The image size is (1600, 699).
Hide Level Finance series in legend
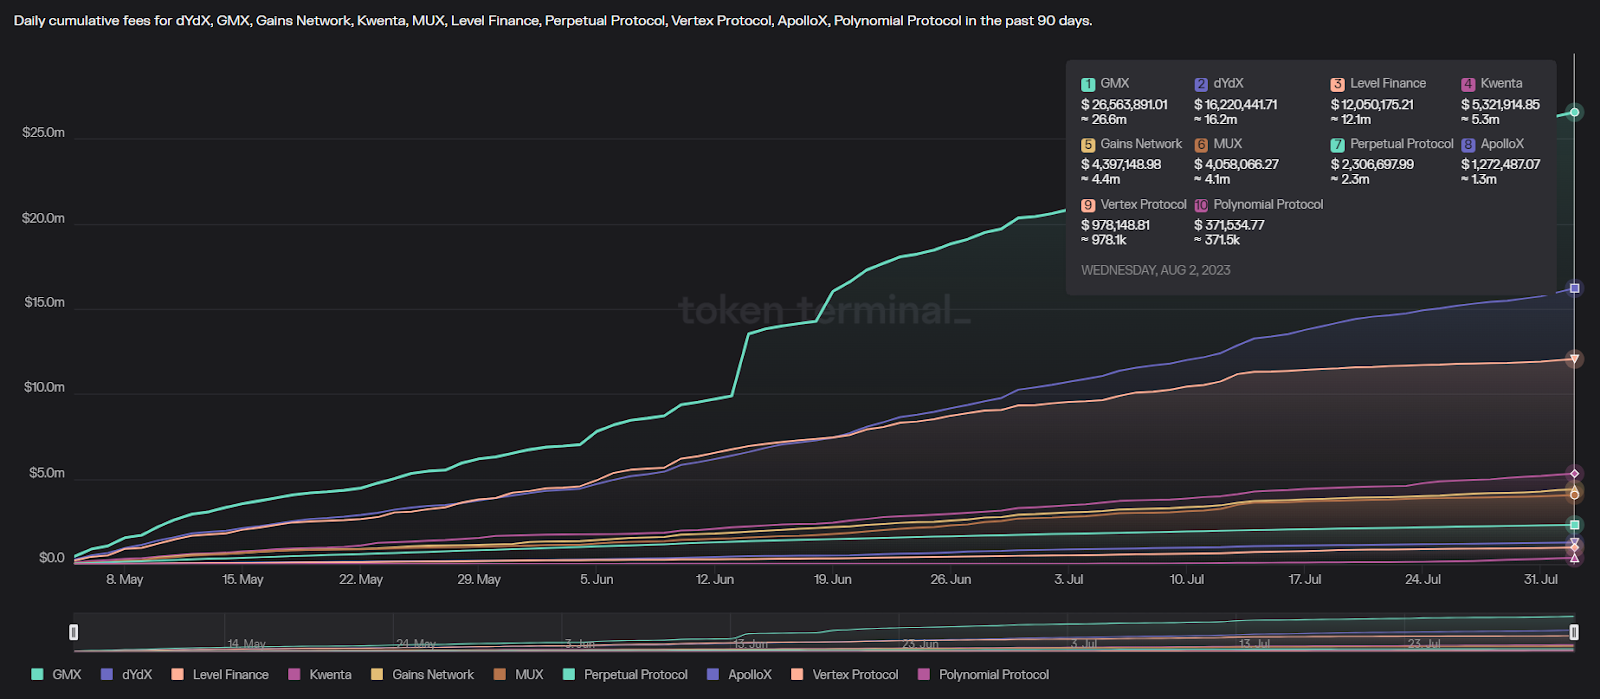[x=220, y=675]
